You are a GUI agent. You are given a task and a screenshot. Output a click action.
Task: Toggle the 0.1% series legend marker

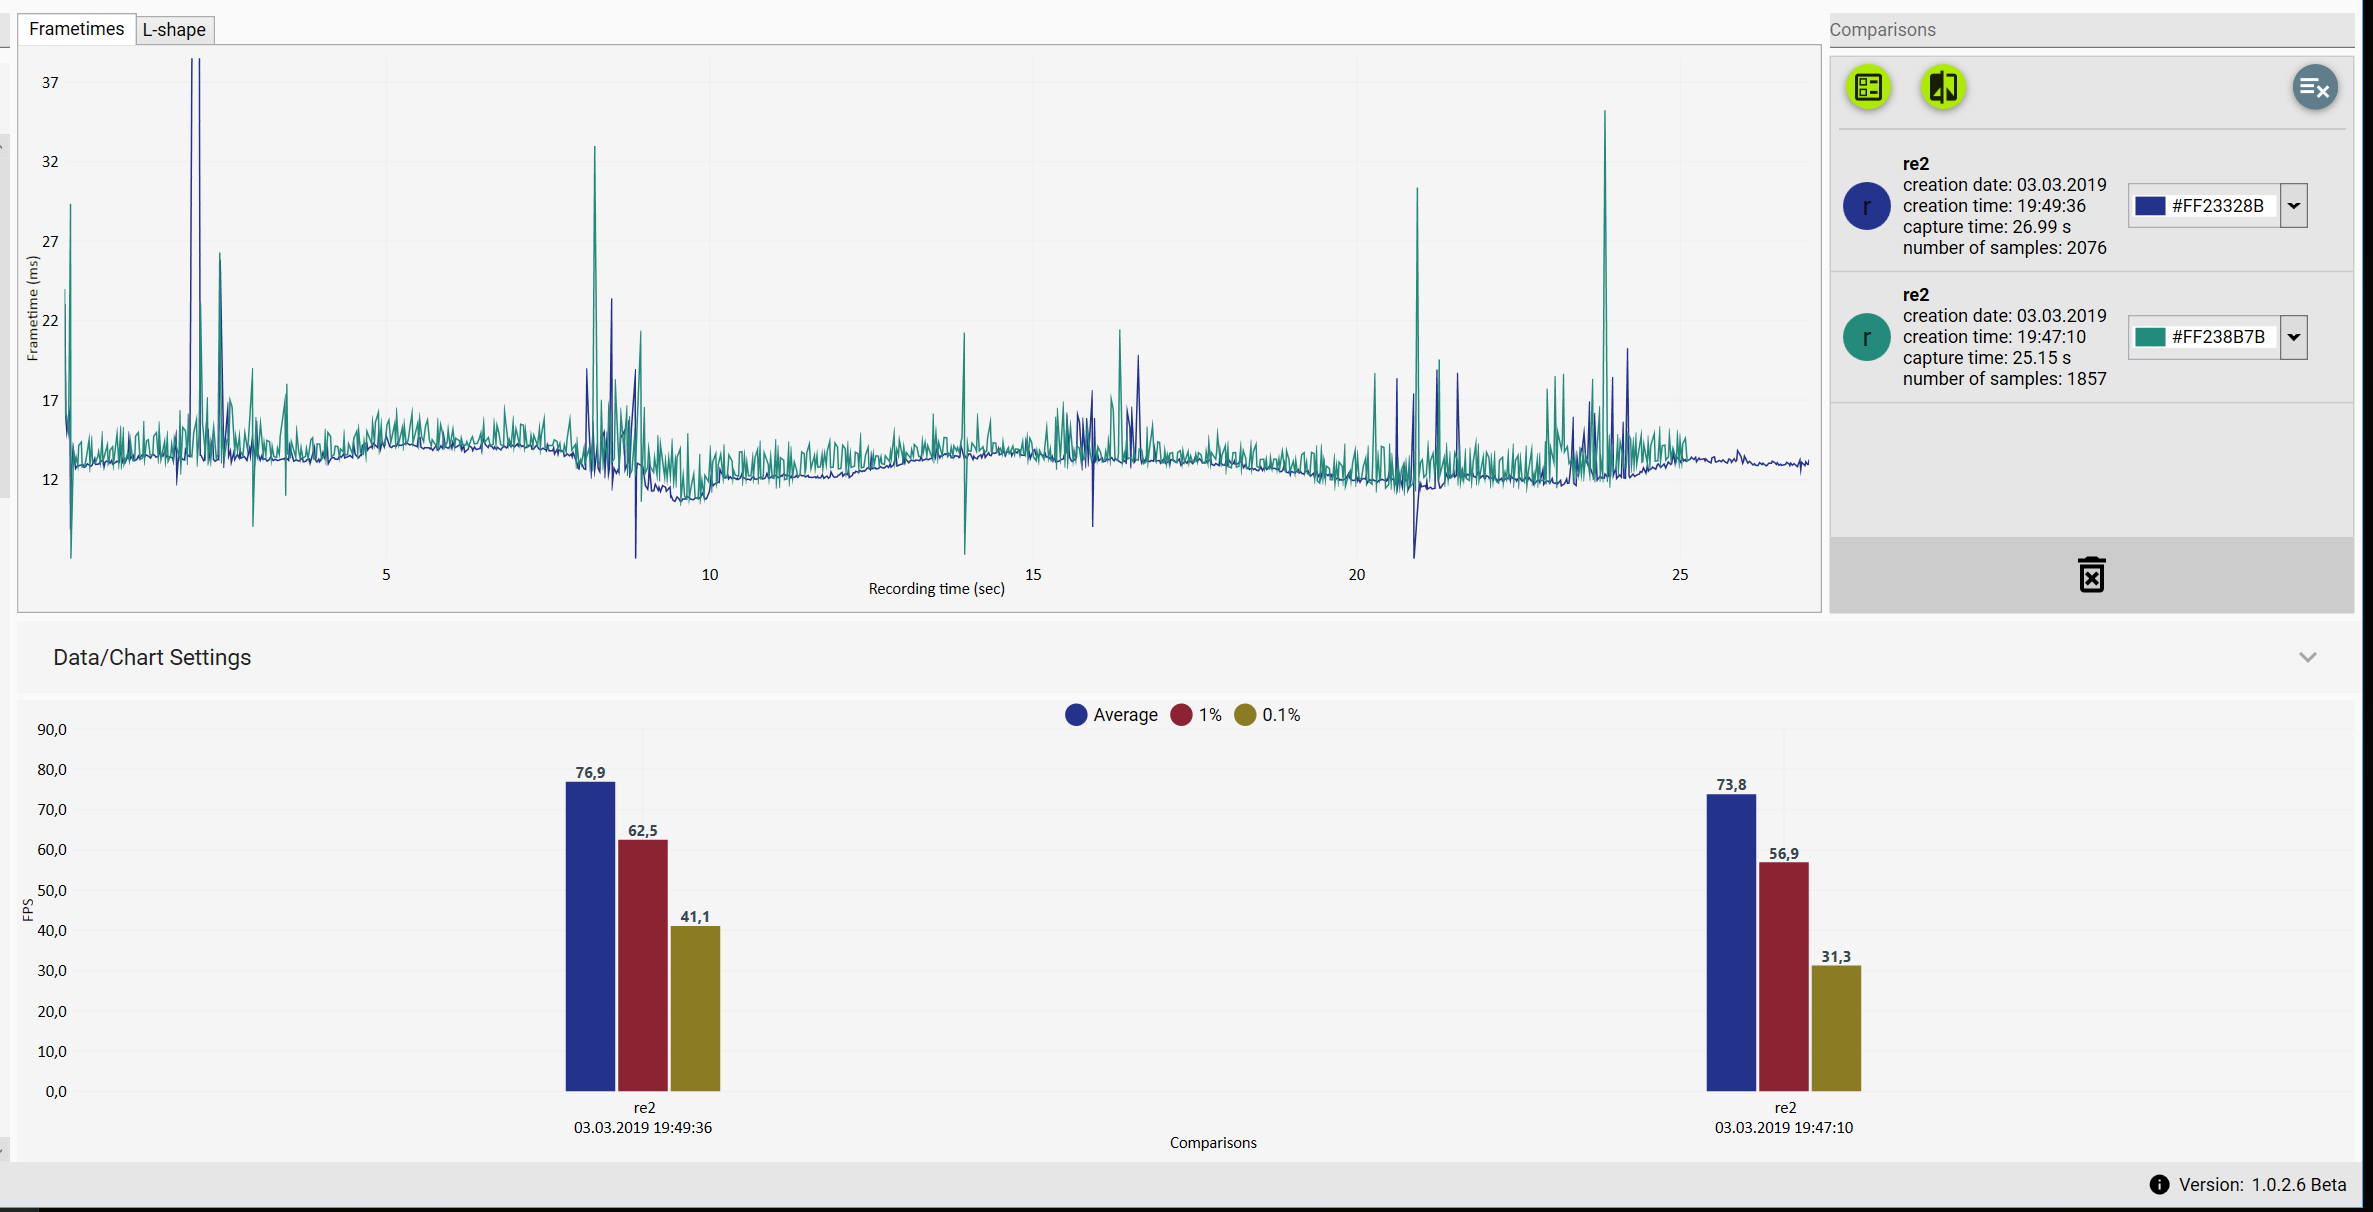point(1245,715)
